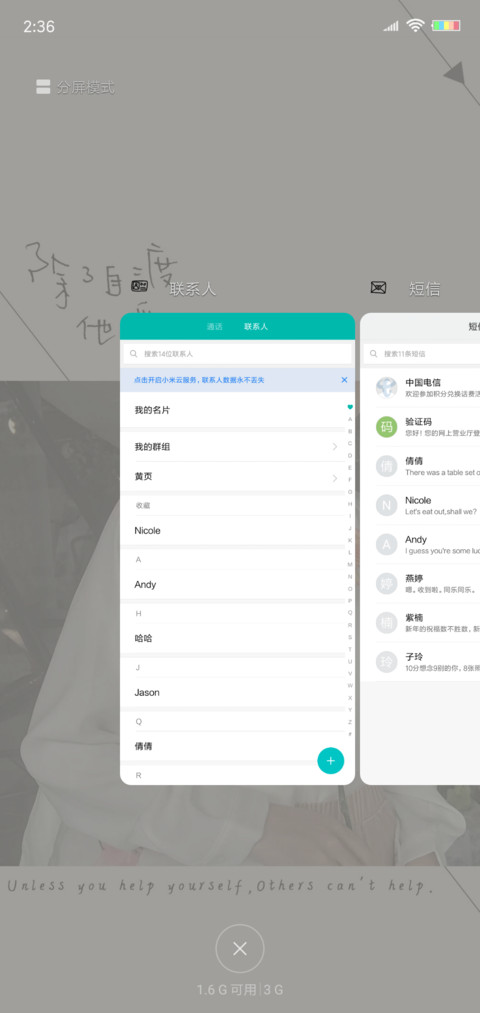
Task: Add new contact with plus button
Action: [x=331, y=760]
